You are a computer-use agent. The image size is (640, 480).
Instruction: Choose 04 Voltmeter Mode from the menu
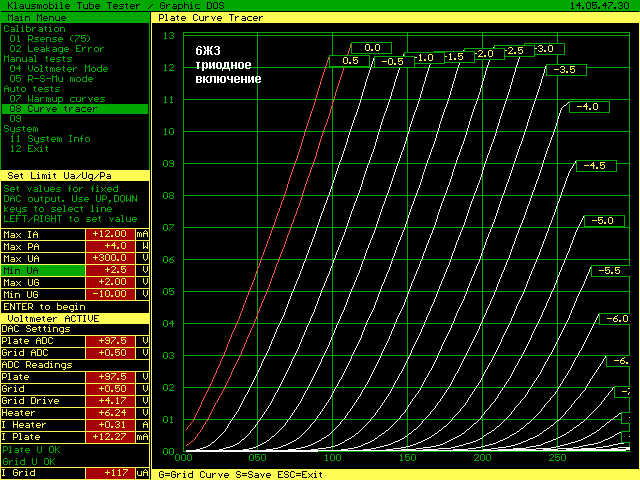[x=59, y=69]
